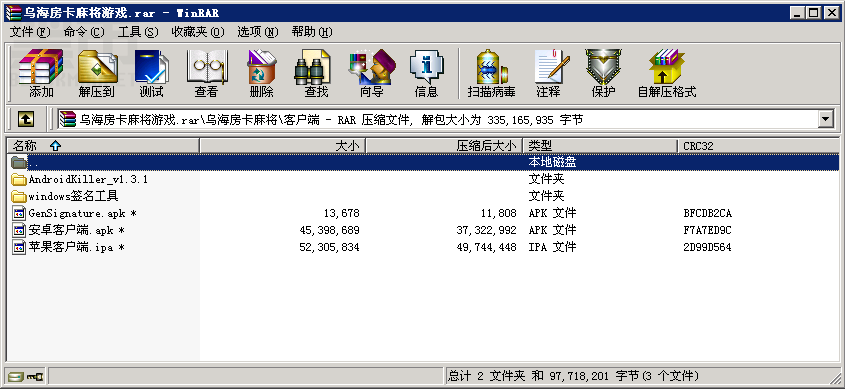Image resolution: width=845 pixels, height=389 pixels.
Task: Start 扫描病毒 (Virus scan)
Action: pos(491,73)
